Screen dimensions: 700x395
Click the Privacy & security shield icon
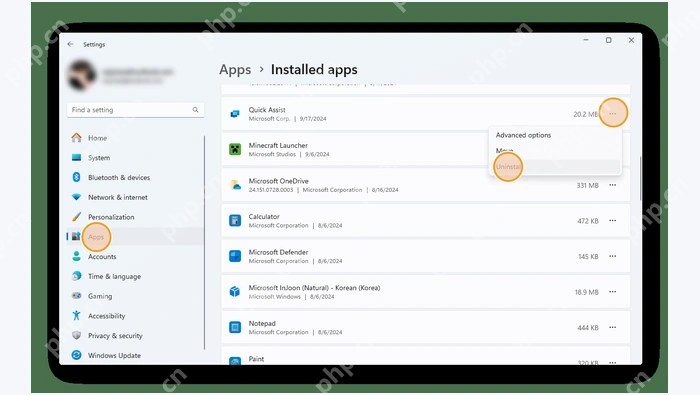click(x=76, y=335)
